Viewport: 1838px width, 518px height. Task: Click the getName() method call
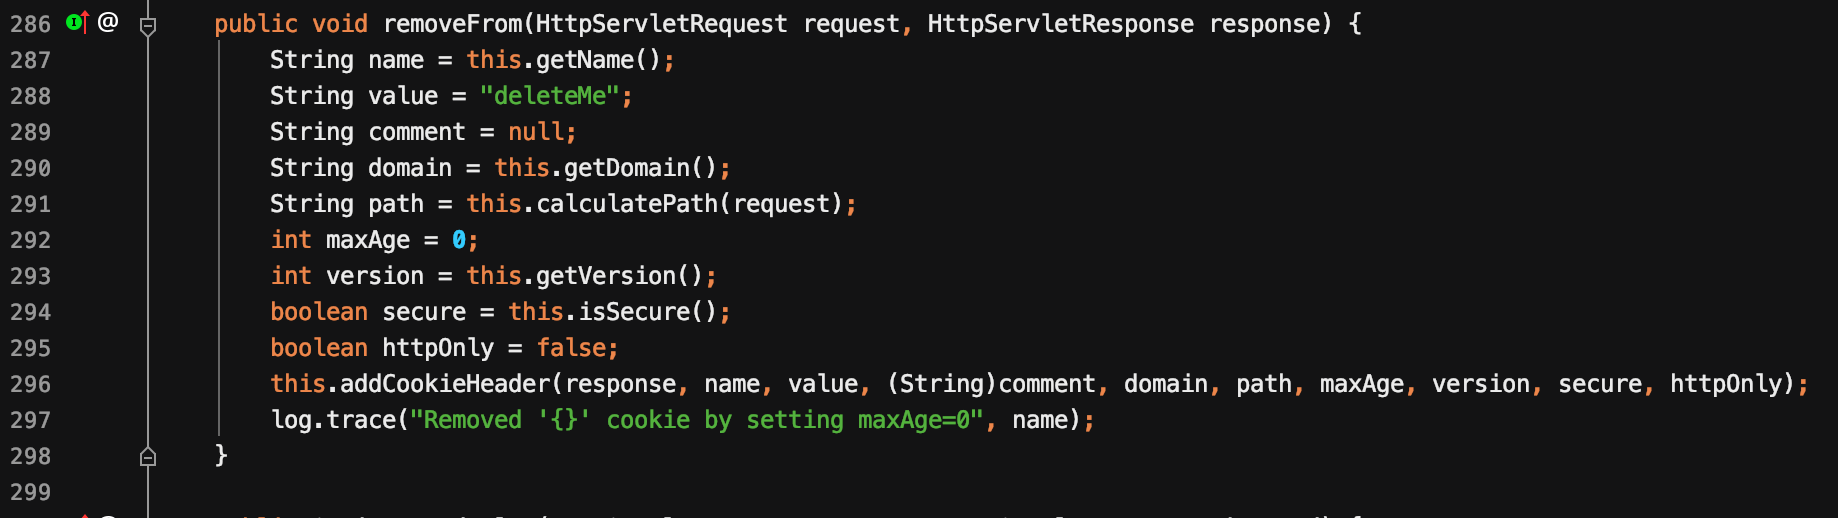[598, 60]
